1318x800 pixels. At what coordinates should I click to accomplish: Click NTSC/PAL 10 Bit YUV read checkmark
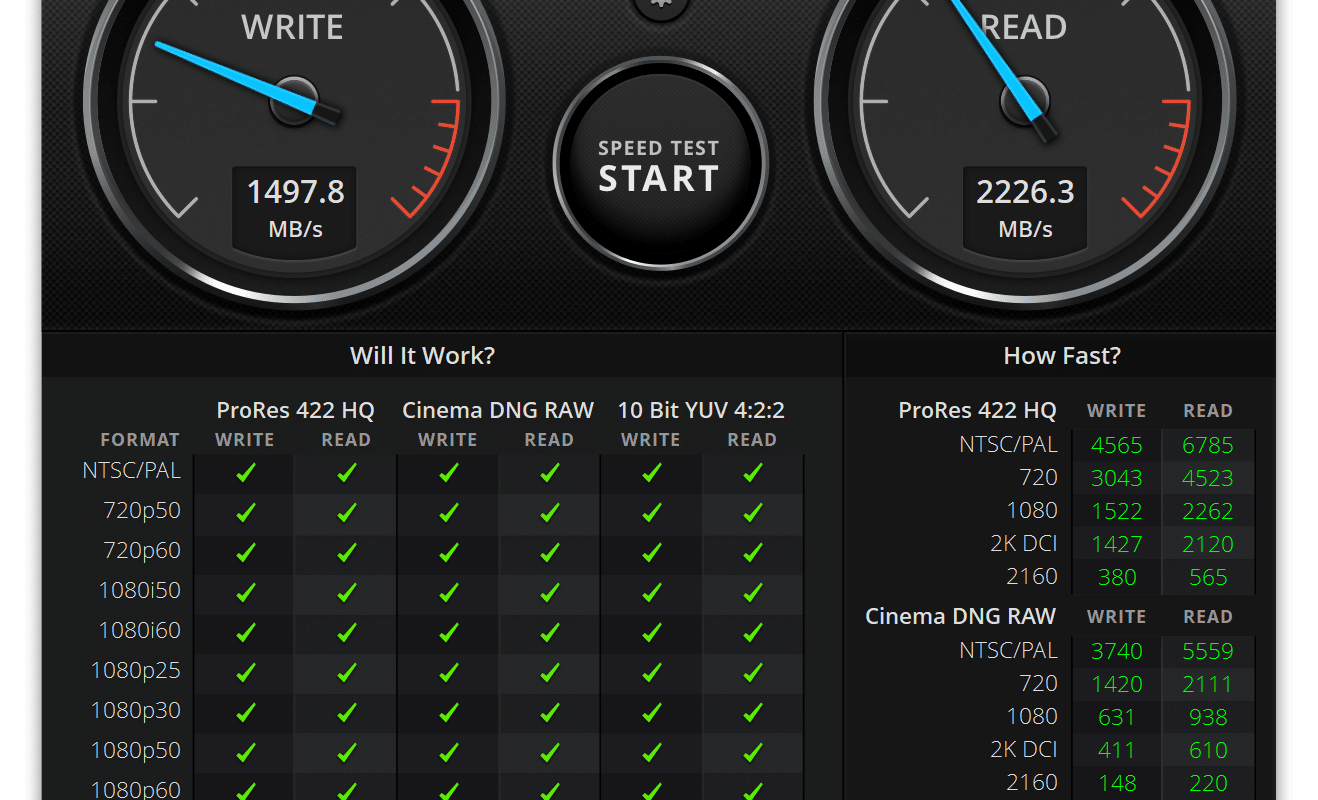tap(752, 472)
